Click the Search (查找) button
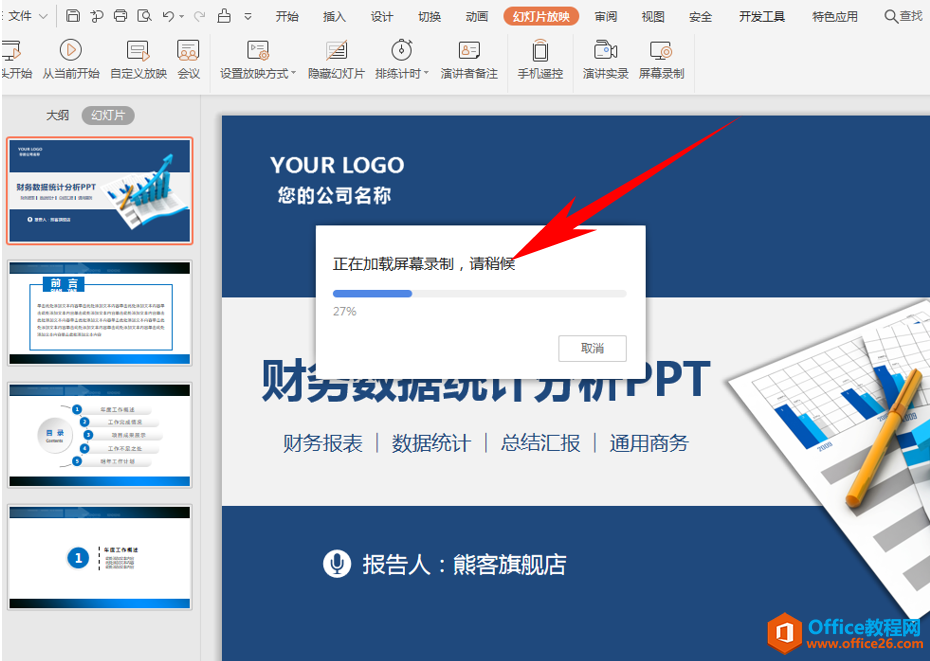This screenshot has width=930, height=661. (x=903, y=16)
